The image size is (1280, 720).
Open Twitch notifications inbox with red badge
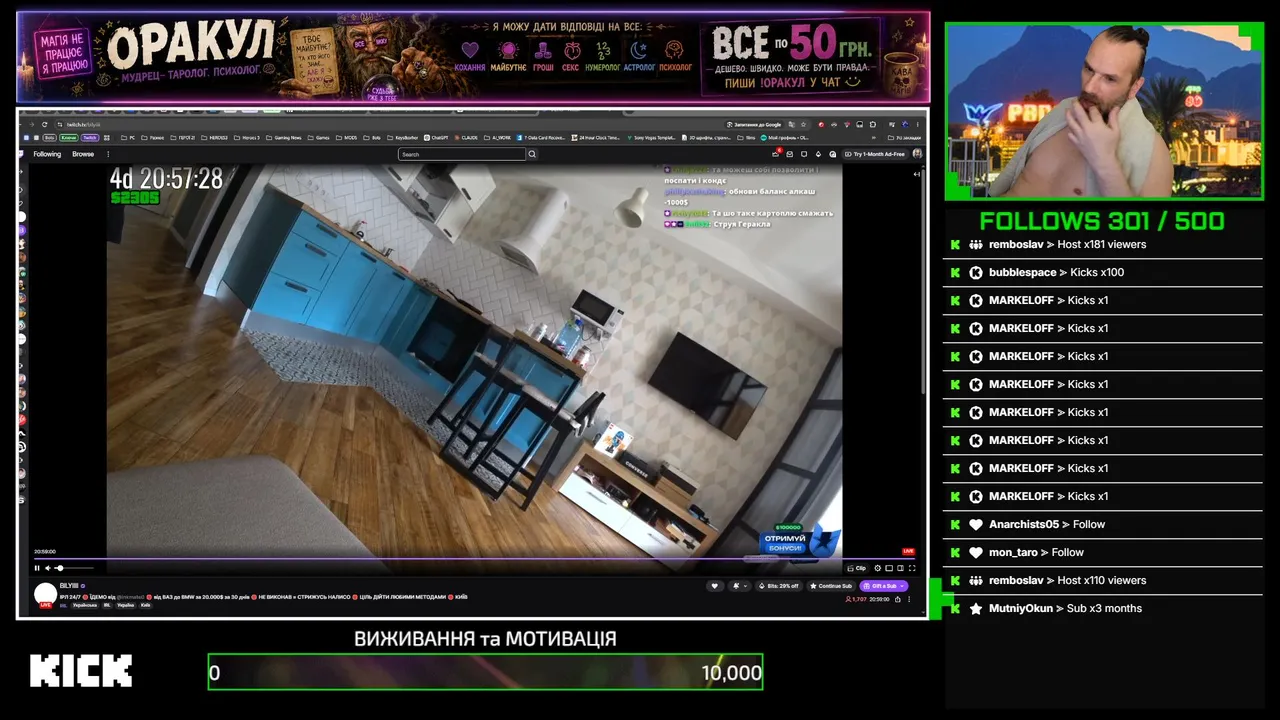click(x=776, y=154)
